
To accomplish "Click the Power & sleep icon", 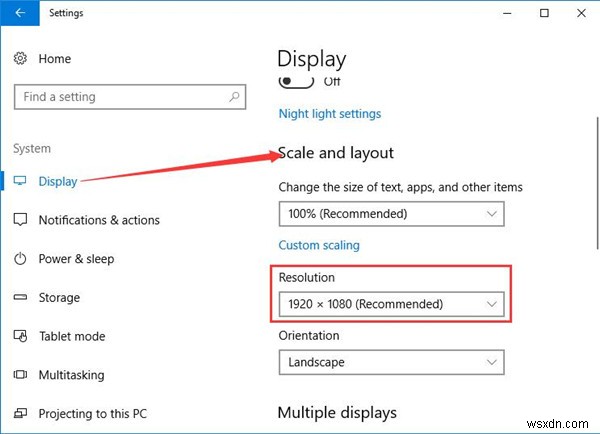I will 21,259.
